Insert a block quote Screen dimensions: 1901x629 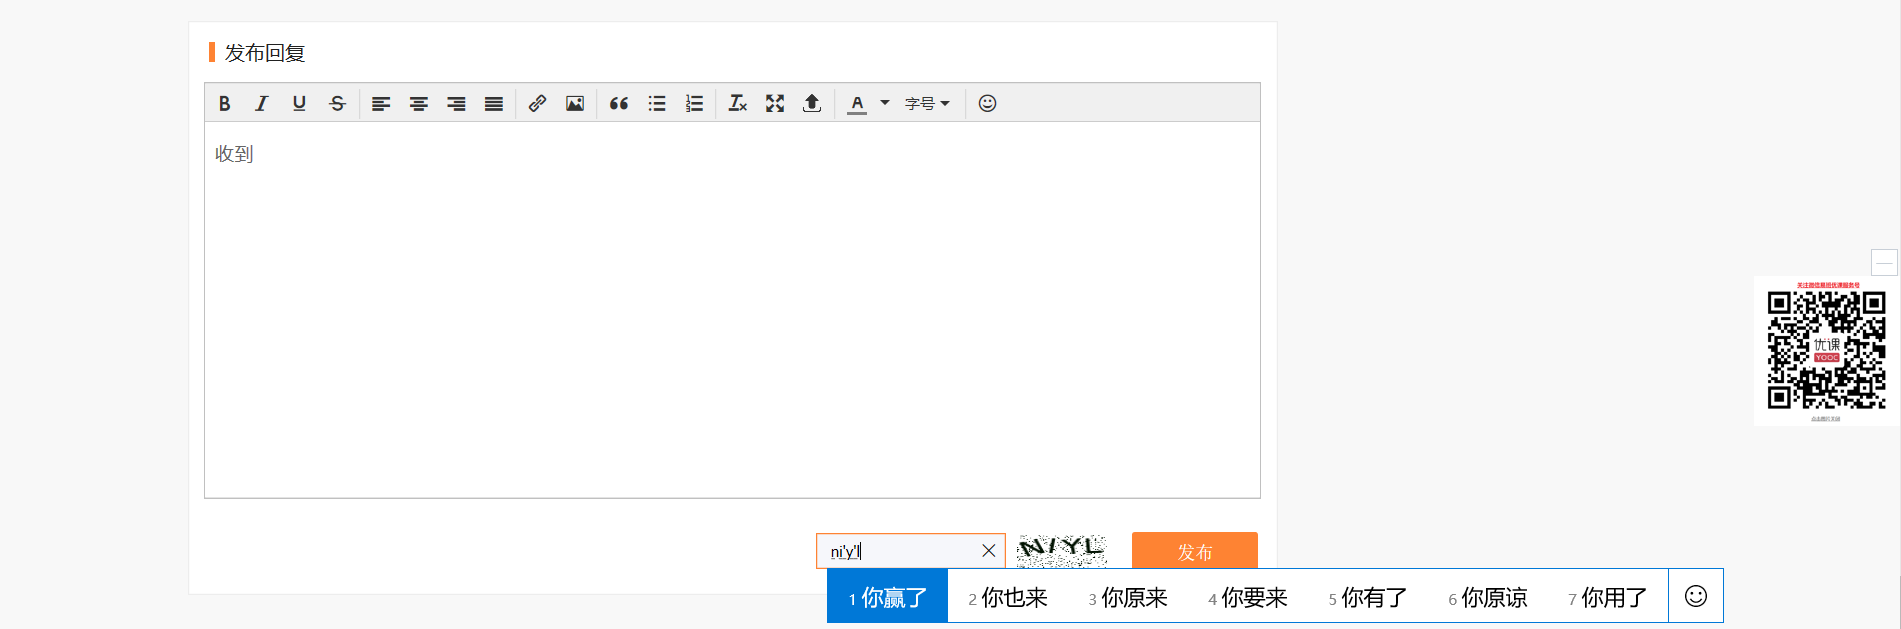tap(619, 103)
